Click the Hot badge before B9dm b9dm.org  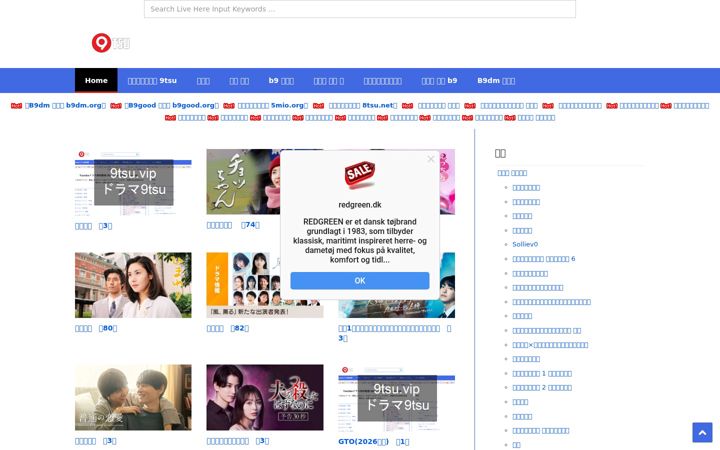click(17, 106)
